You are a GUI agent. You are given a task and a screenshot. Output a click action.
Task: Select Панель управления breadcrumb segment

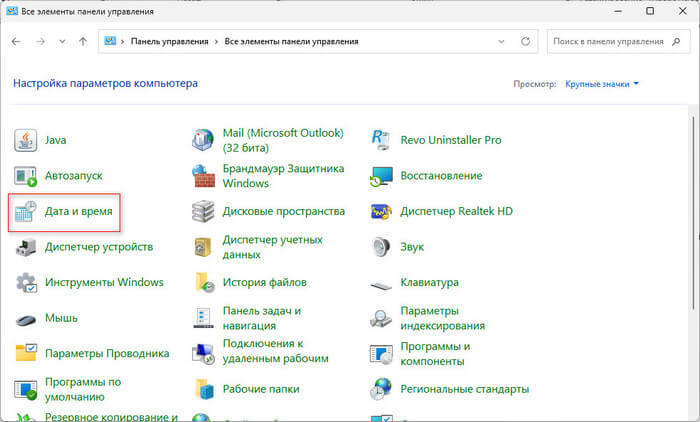(x=170, y=42)
